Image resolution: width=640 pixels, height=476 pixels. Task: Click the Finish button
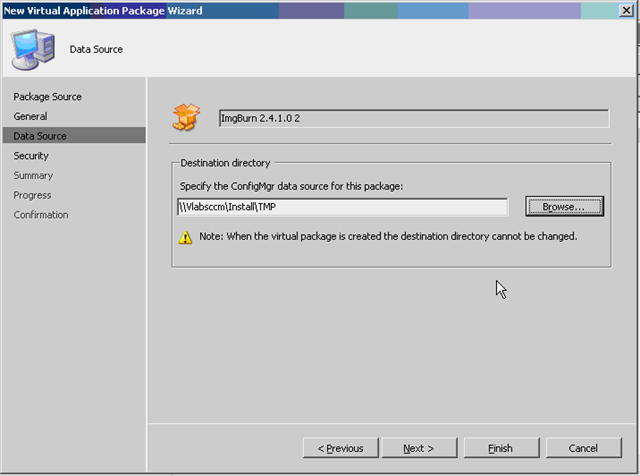tap(501, 448)
